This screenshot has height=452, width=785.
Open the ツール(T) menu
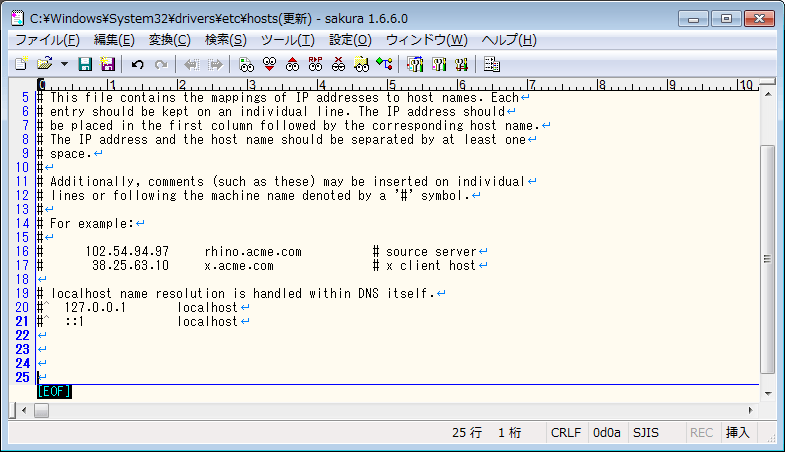288,40
